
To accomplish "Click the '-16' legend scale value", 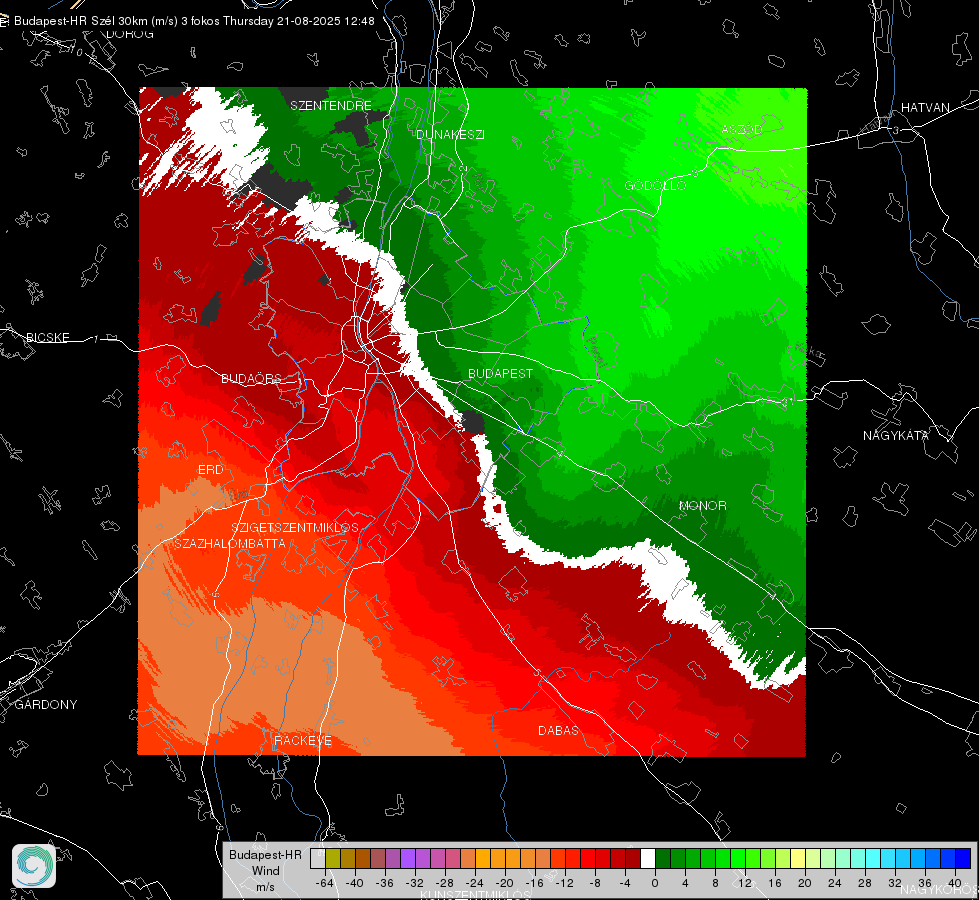I will 534,883.
